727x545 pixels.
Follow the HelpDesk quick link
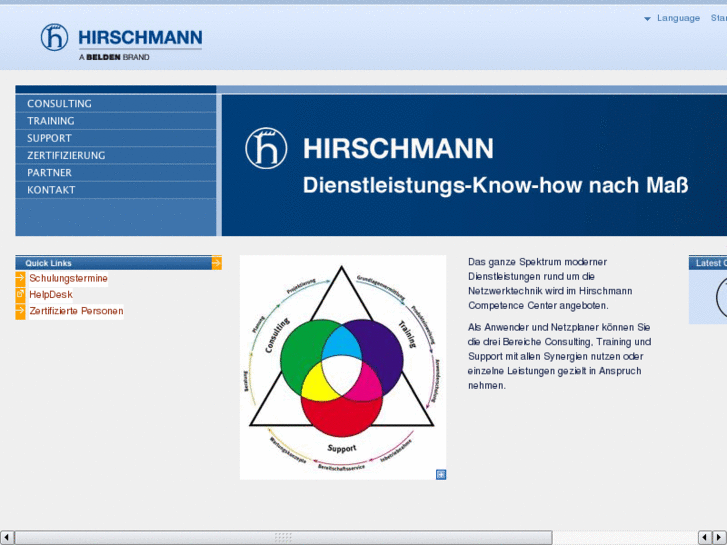tap(50, 295)
